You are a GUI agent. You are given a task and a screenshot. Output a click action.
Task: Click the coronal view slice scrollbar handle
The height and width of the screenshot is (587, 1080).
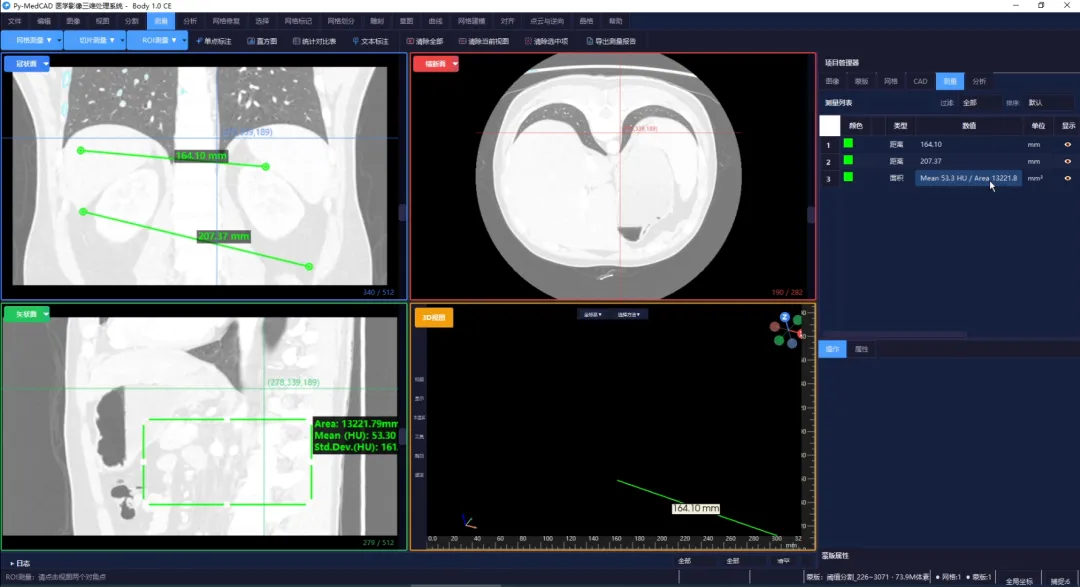pyautogui.click(x=403, y=213)
